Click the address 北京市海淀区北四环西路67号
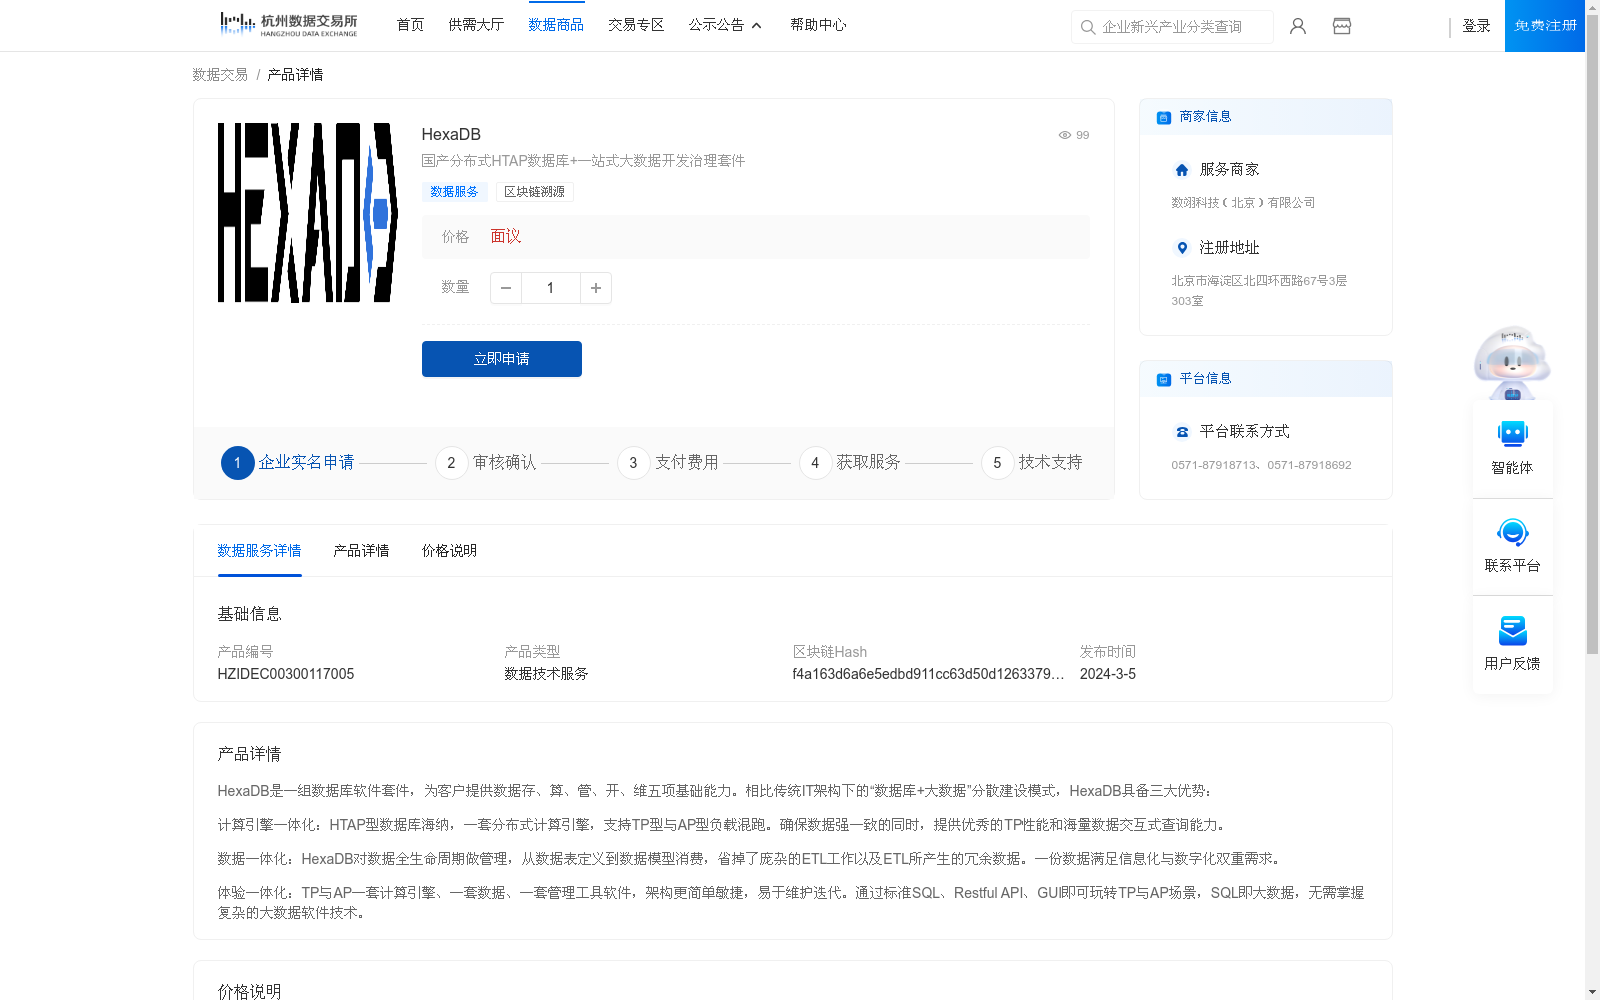This screenshot has height=1000, width=1600. 1259,291
